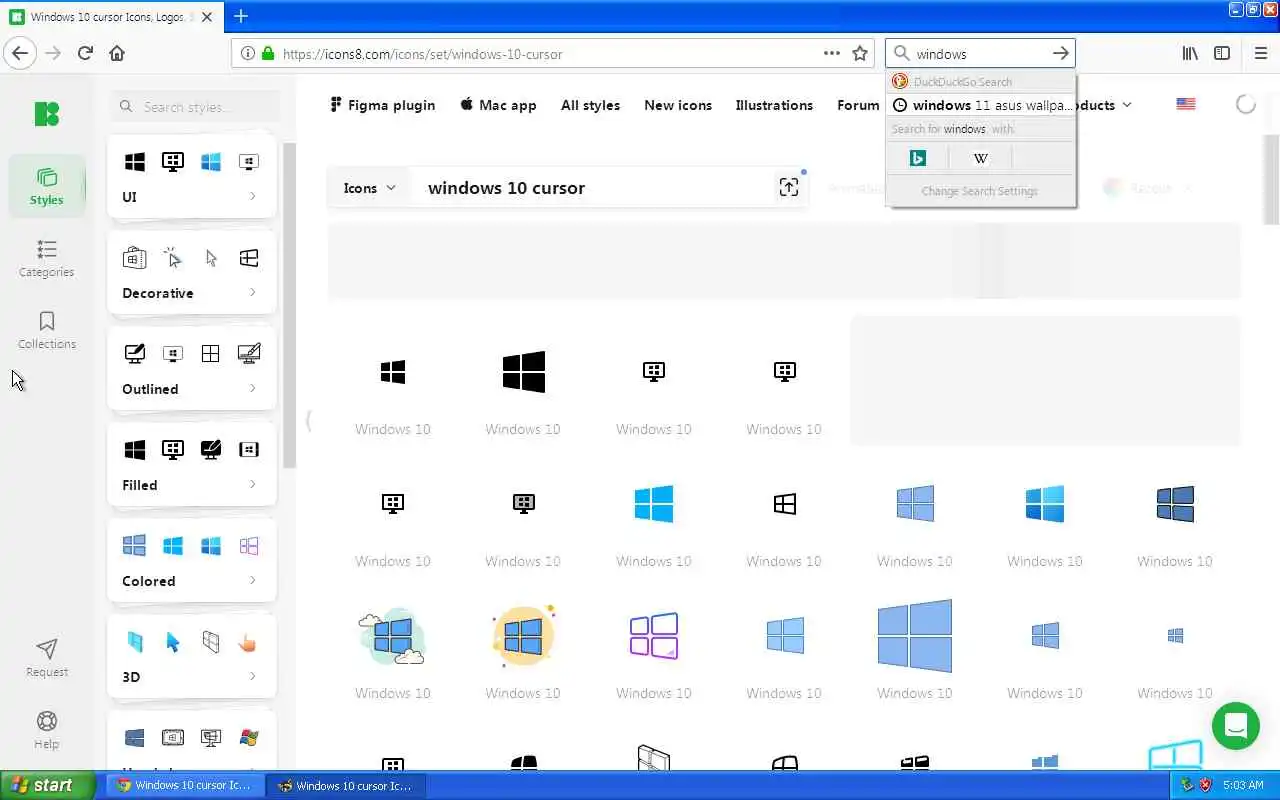
Task: Select the Windows 10 icon on yellow circle
Action: (523, 636)
